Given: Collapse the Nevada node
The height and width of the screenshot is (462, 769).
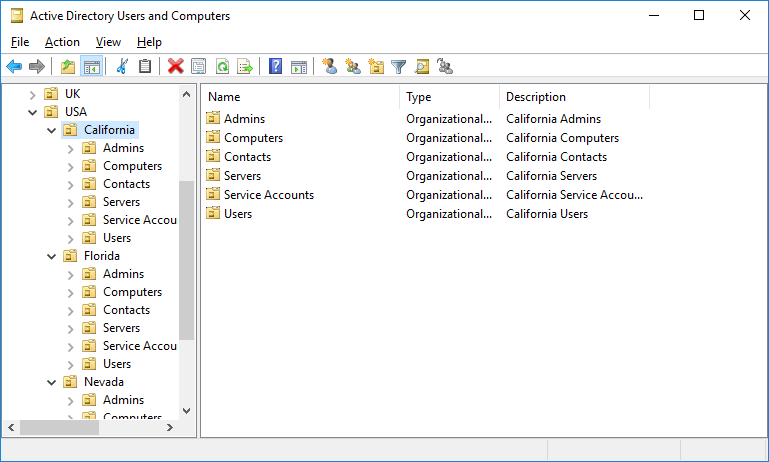Looking at the screenshot, I should pyautogui.click(x=51, y=383).
